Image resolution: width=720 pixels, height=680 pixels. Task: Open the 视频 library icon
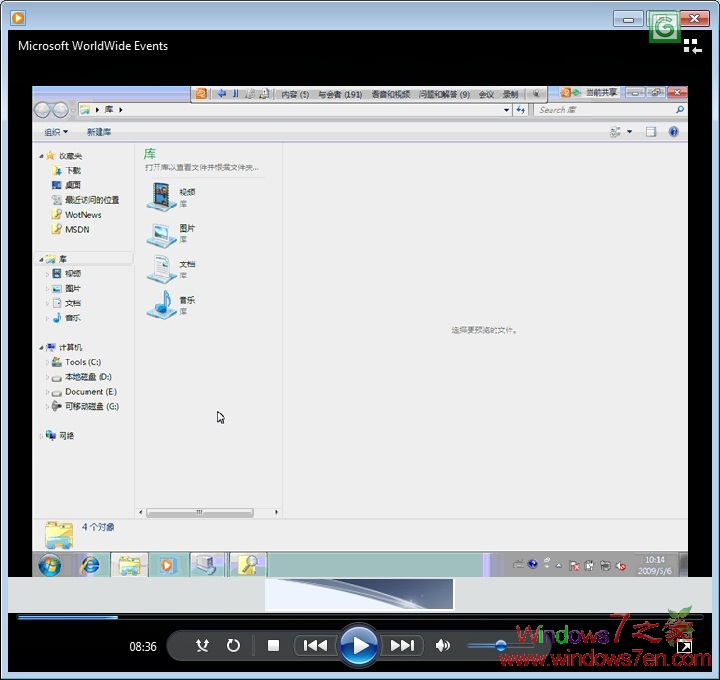pyautogui.click(x=160, y=197)
